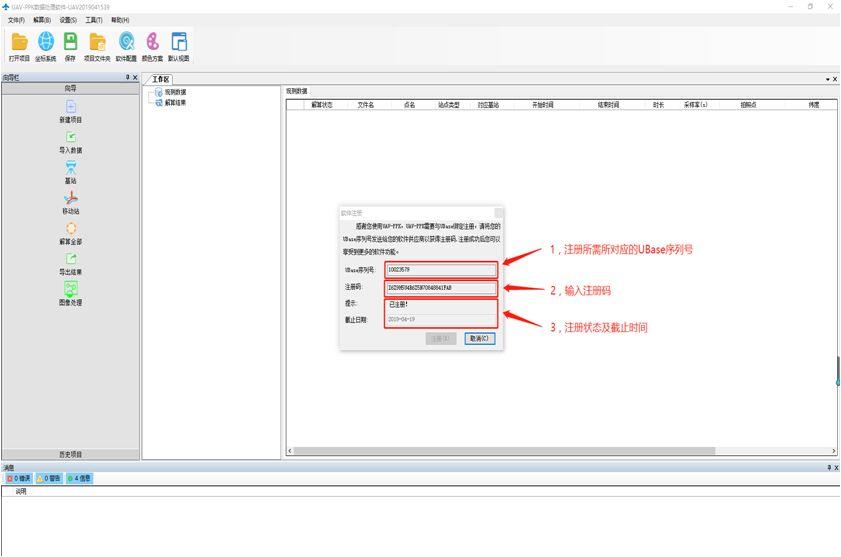Open the 坐标系统 coordinate system tool

coord(46,42)
